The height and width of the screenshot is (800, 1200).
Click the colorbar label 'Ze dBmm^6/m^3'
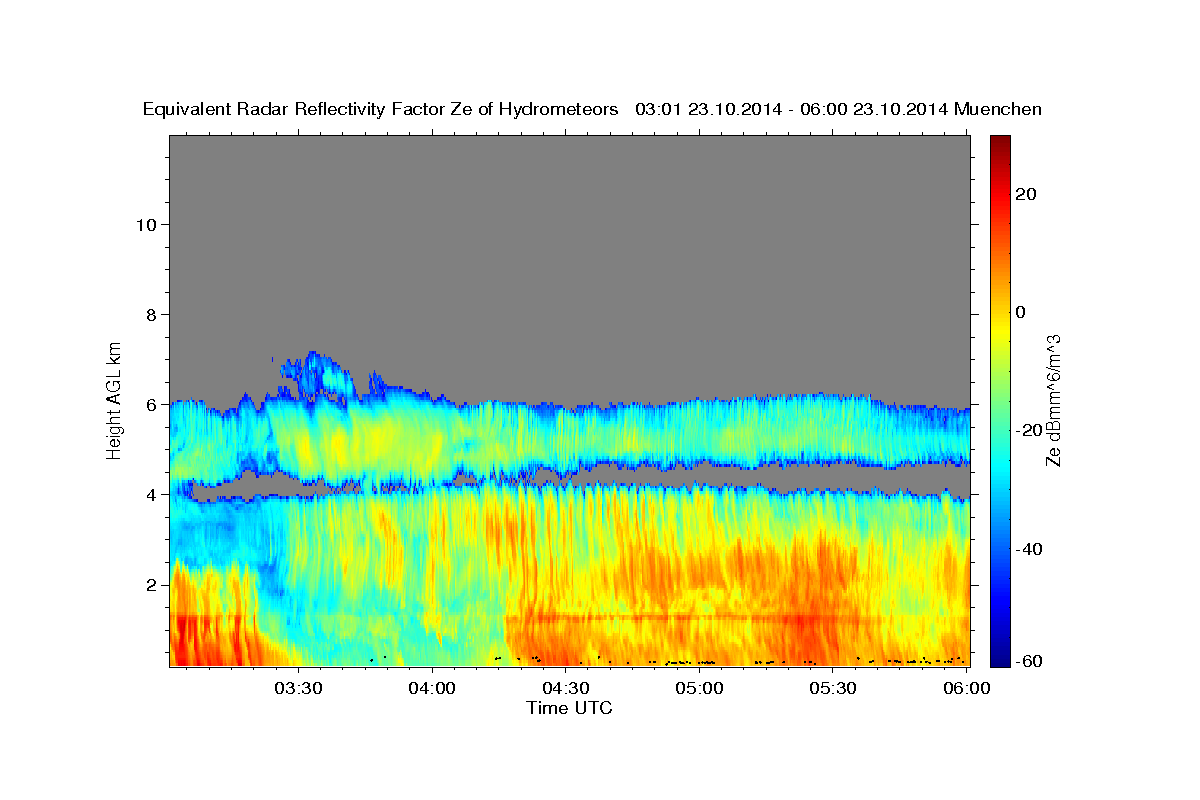click(x=1052, y=400)
